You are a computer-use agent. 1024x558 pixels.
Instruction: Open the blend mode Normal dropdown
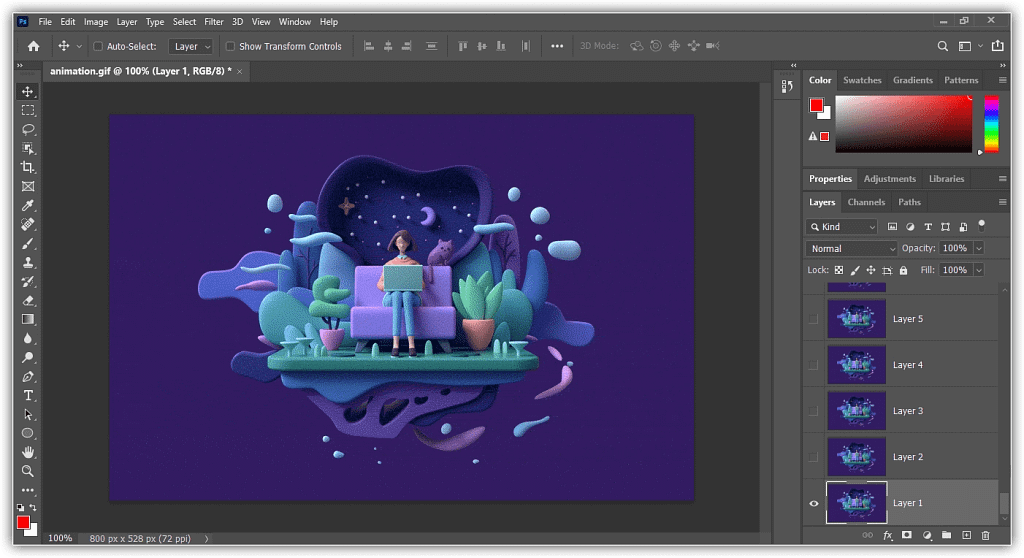(x=852, y=248)
